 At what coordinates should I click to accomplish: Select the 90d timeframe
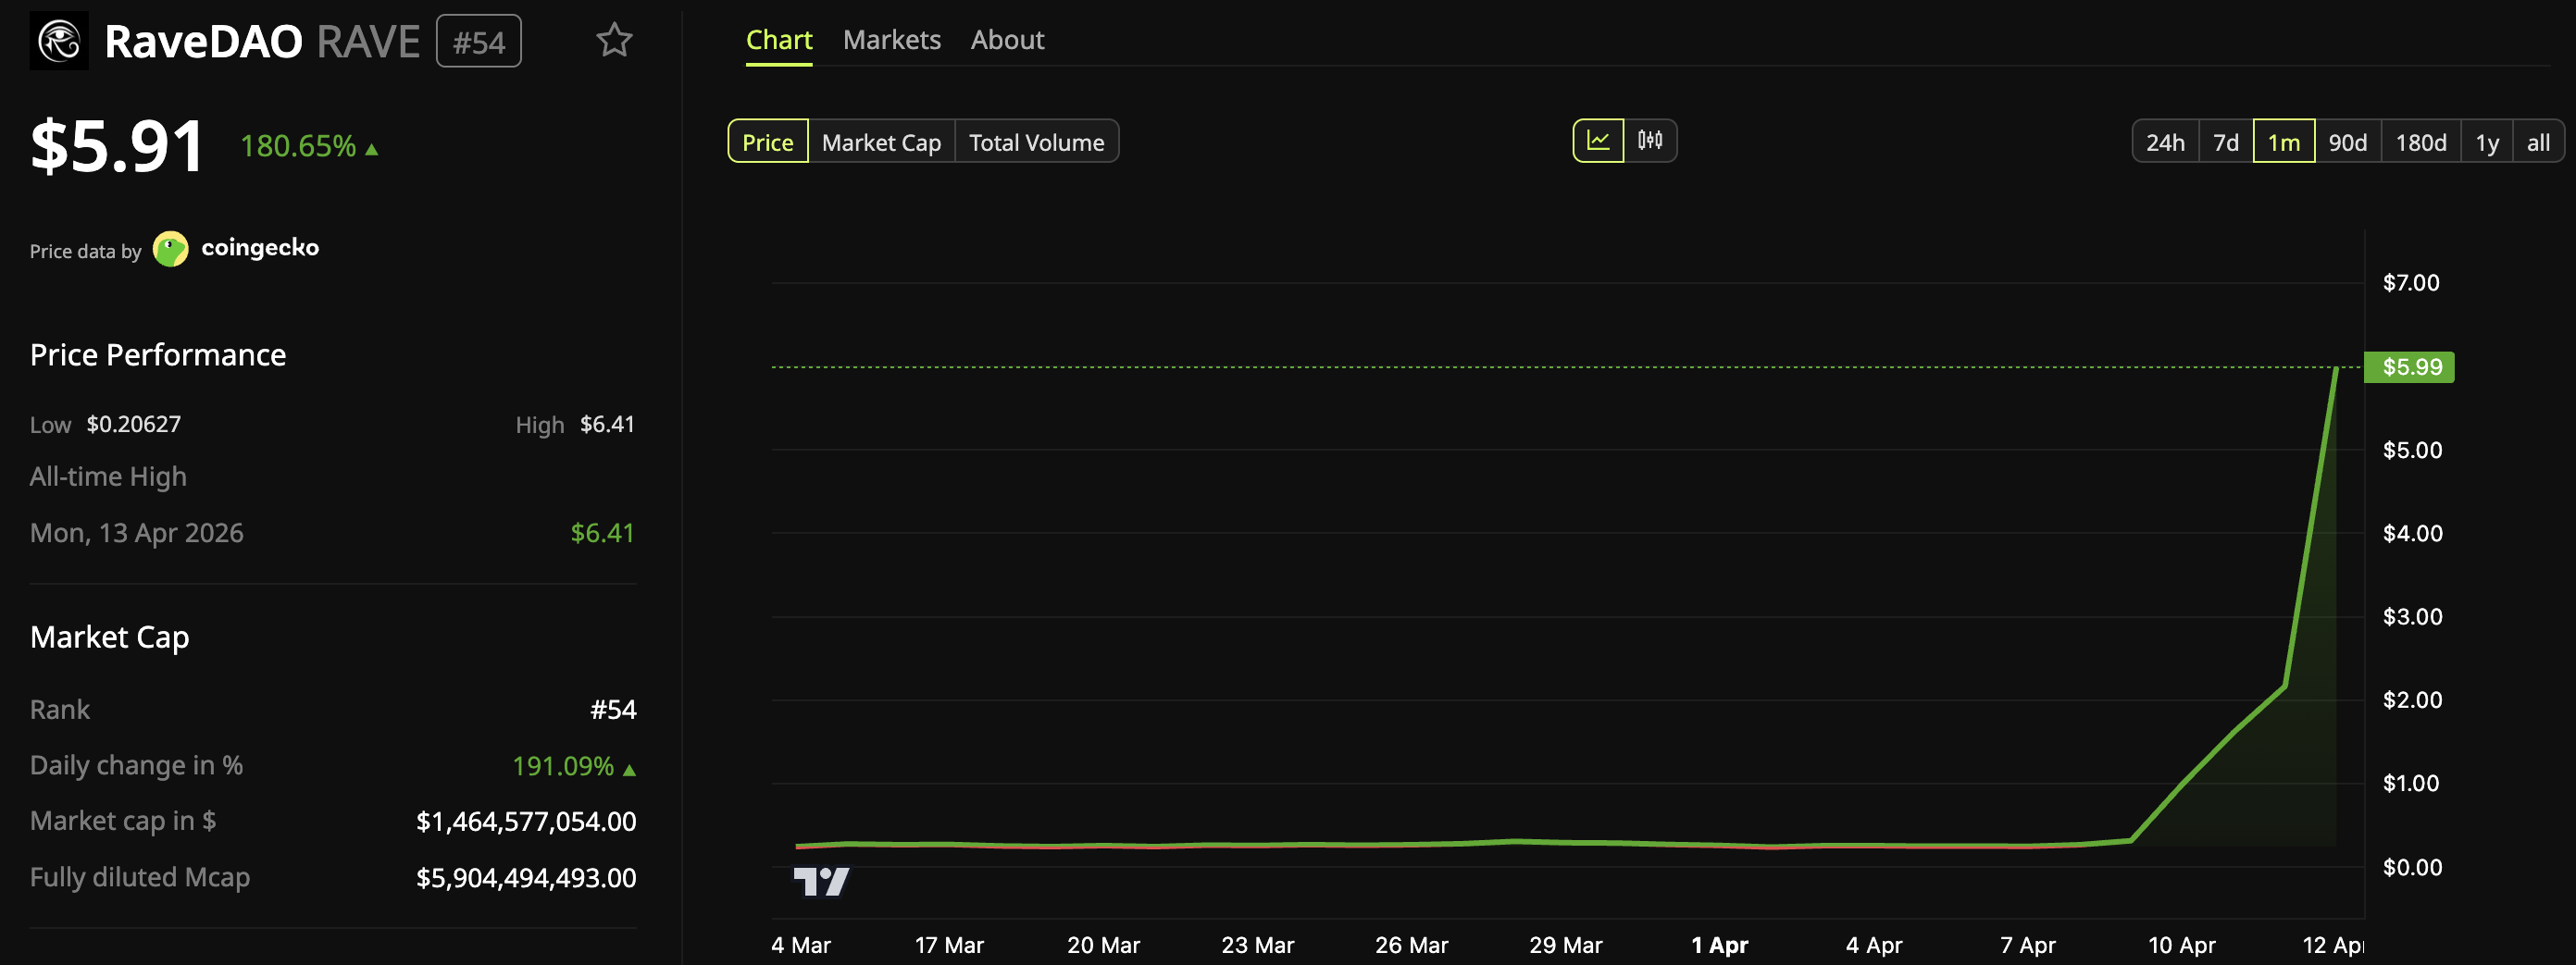[2347, 142]
